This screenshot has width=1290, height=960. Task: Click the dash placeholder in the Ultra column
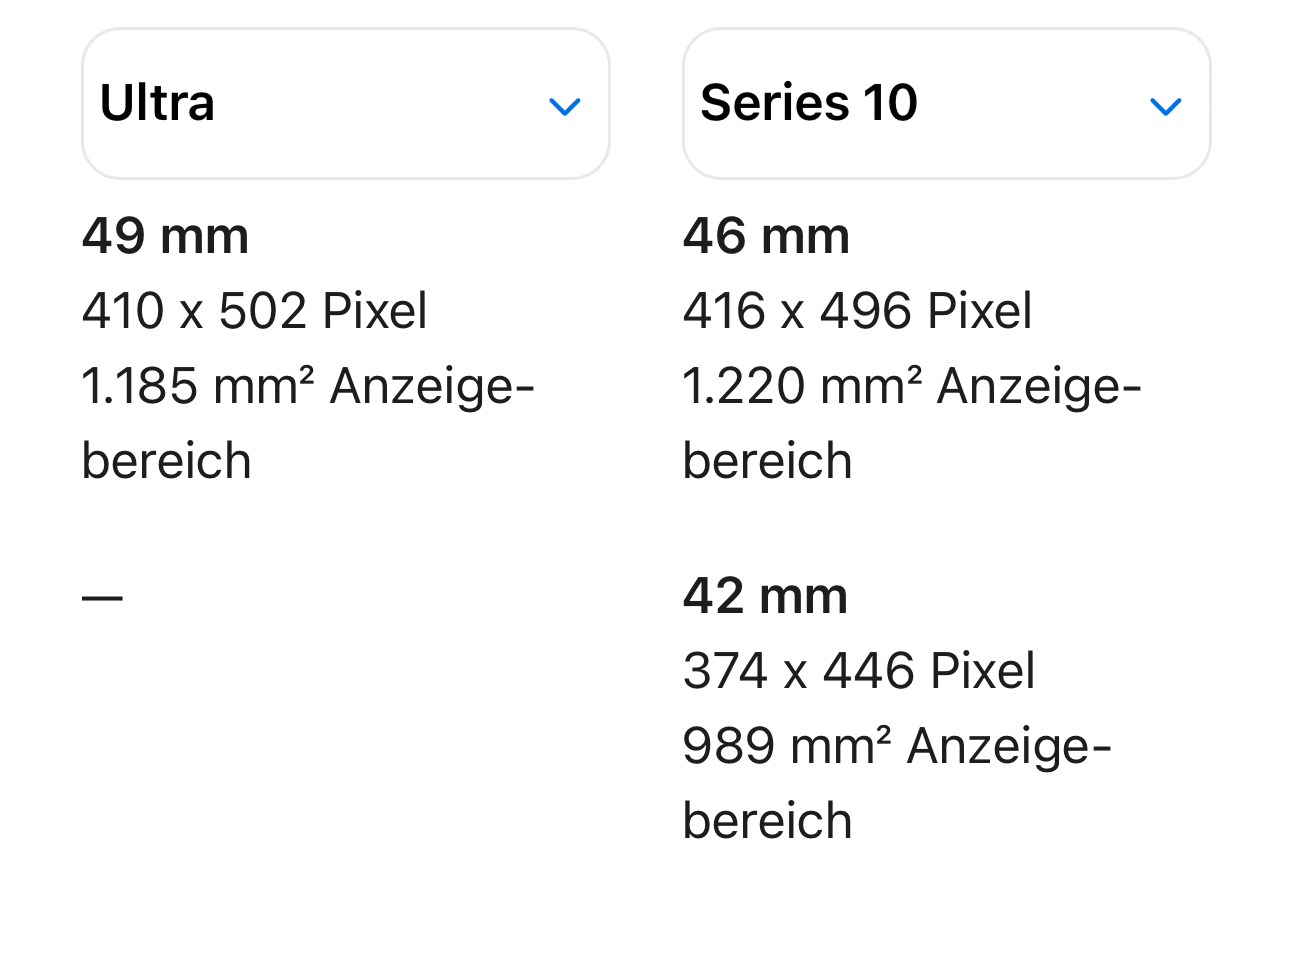click(x=102, y=598)
